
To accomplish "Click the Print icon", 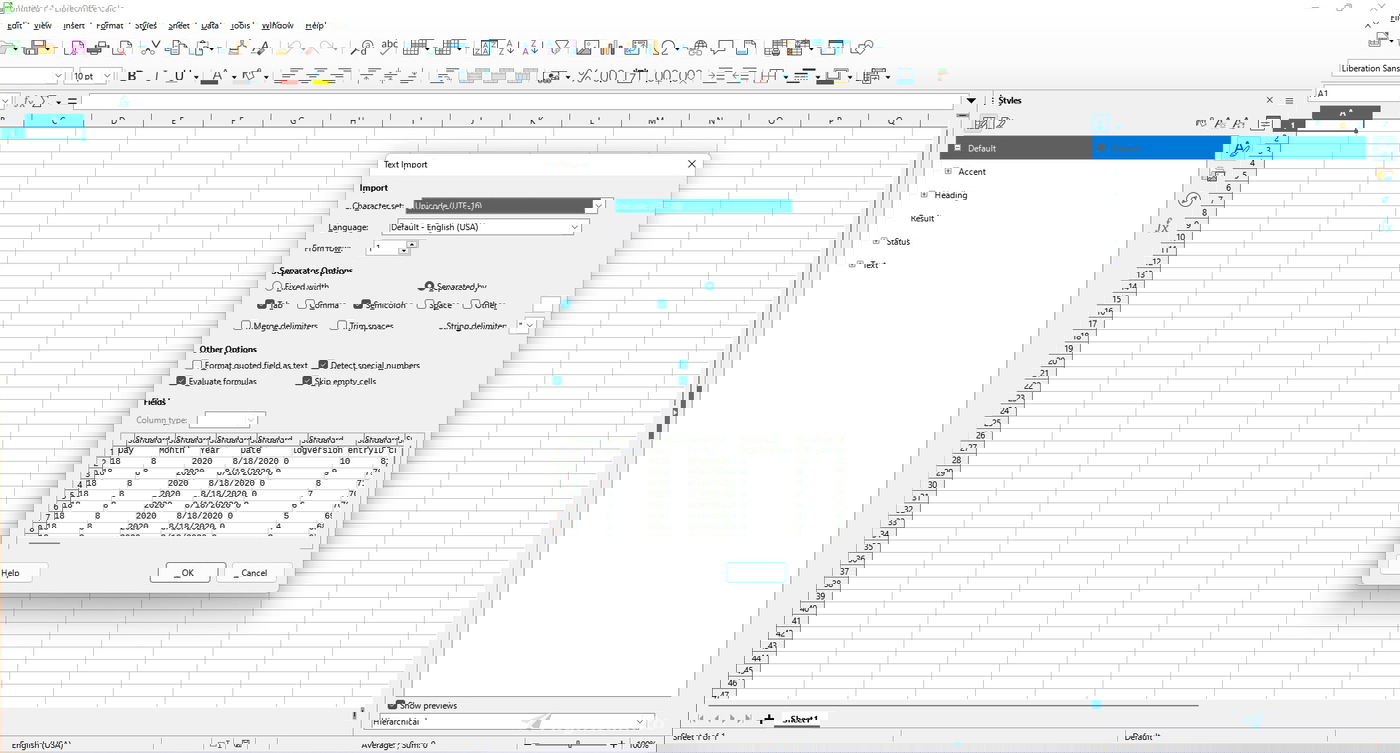I will 101,45.
